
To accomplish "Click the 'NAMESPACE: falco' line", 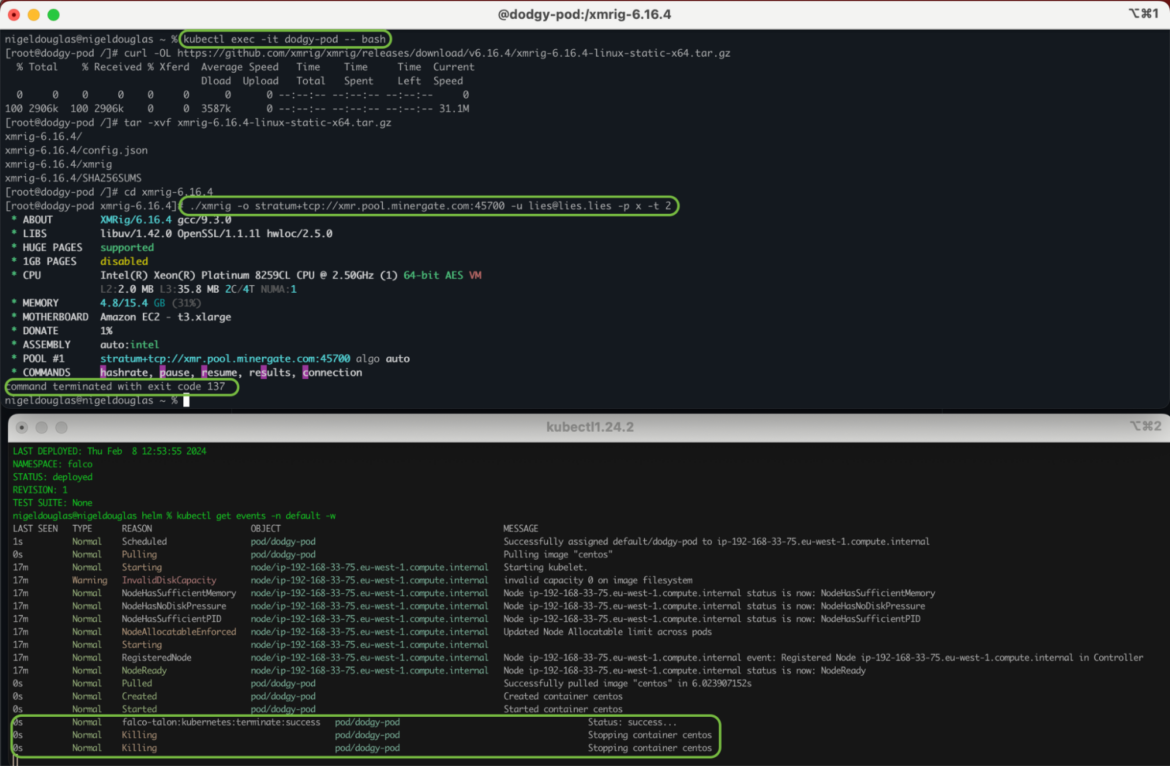I will click(x=52, y=464).
